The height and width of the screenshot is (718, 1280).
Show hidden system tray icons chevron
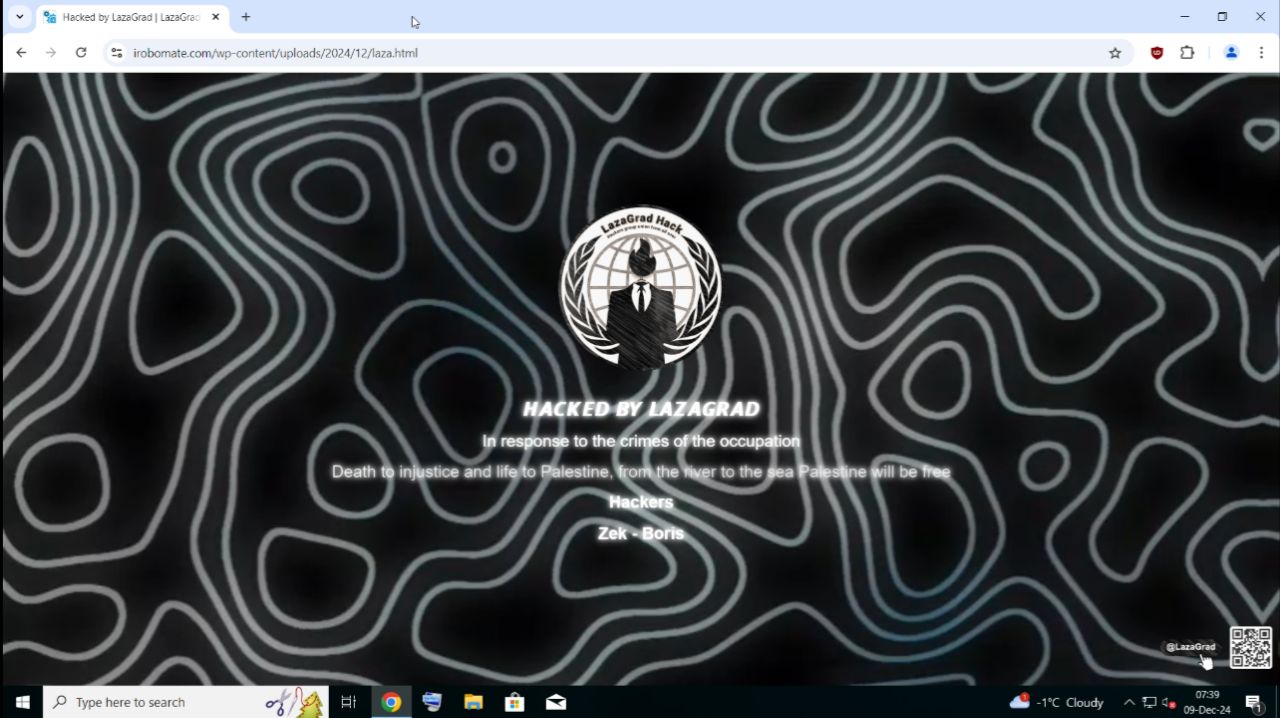point(1129,702)
